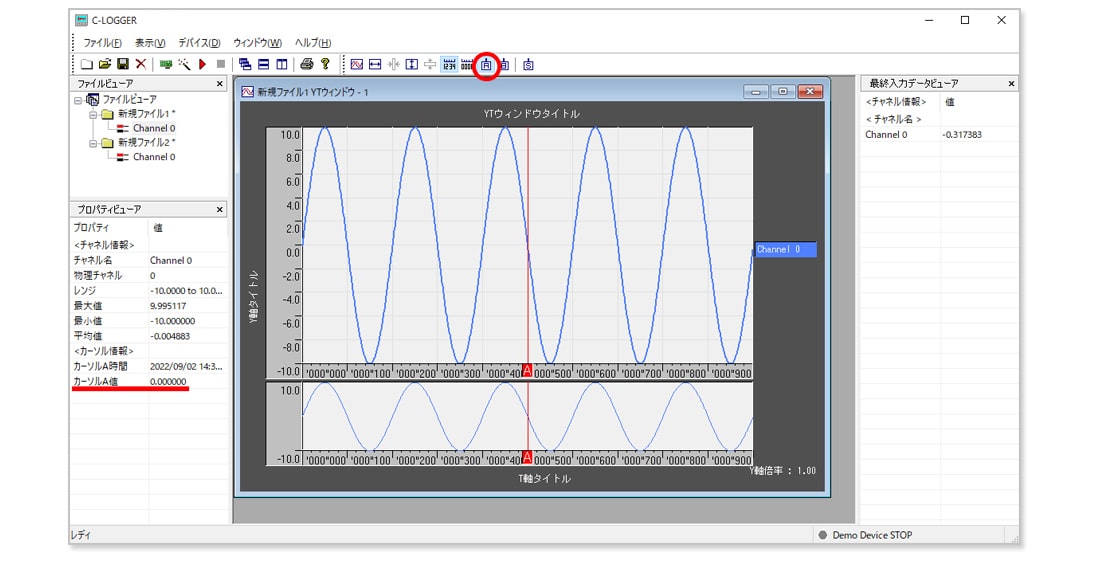This screenshot has width=1100, height=562.
Task: Click the Open folder toolbar icon
Action: coord(104,64)
